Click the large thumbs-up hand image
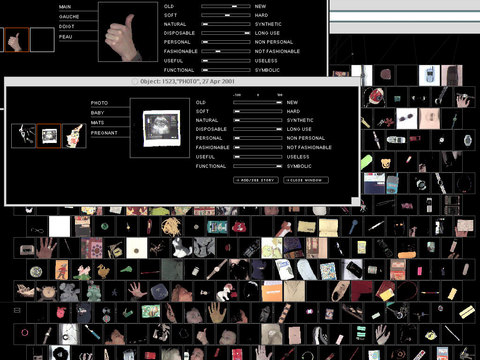 [128, 32]
